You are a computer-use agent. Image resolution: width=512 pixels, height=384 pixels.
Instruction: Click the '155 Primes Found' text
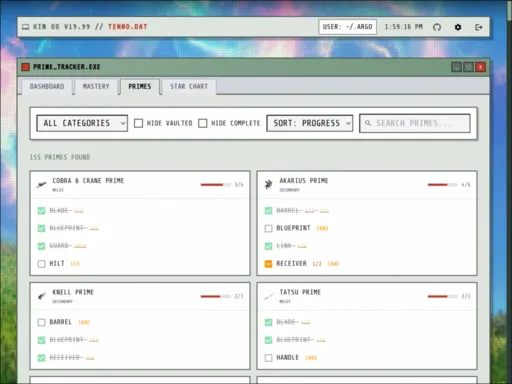pyautogui.click(x=60, y=157)
